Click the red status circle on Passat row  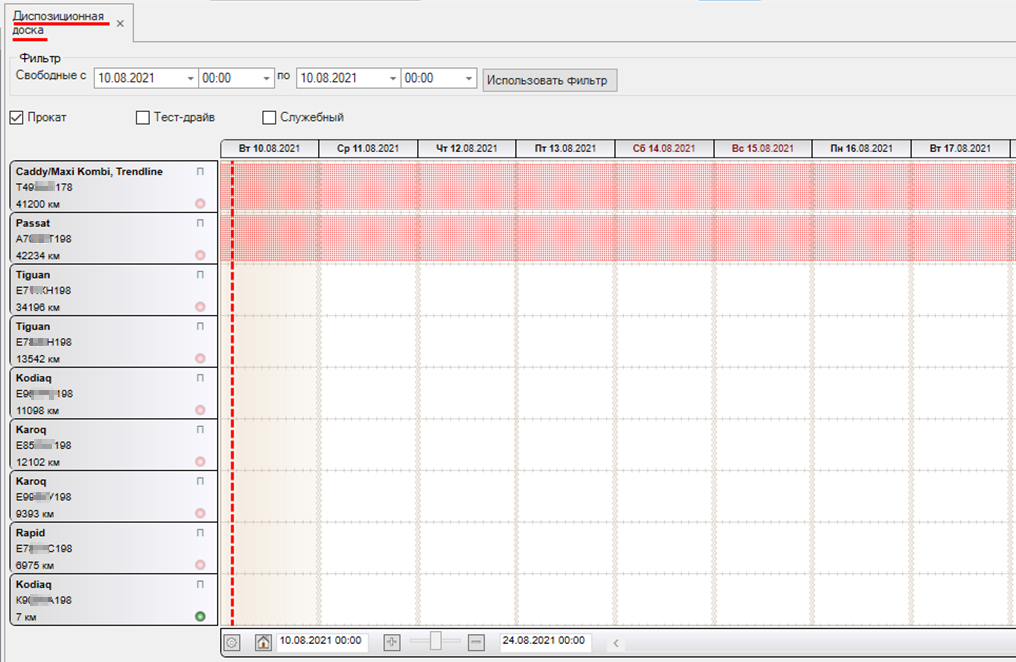(x=200, y=255)
